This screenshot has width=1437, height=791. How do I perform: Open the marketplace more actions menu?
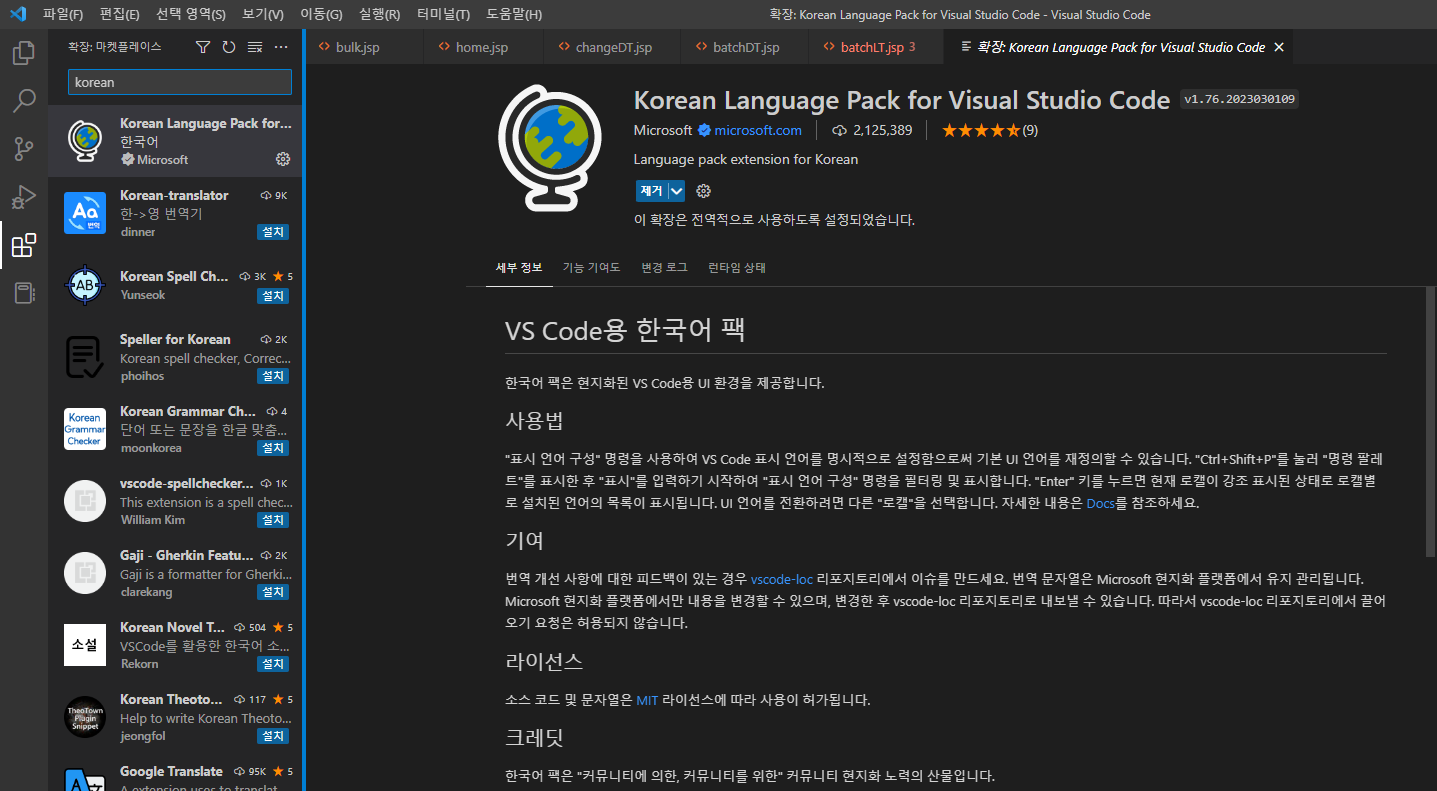[x=281, y=47]
